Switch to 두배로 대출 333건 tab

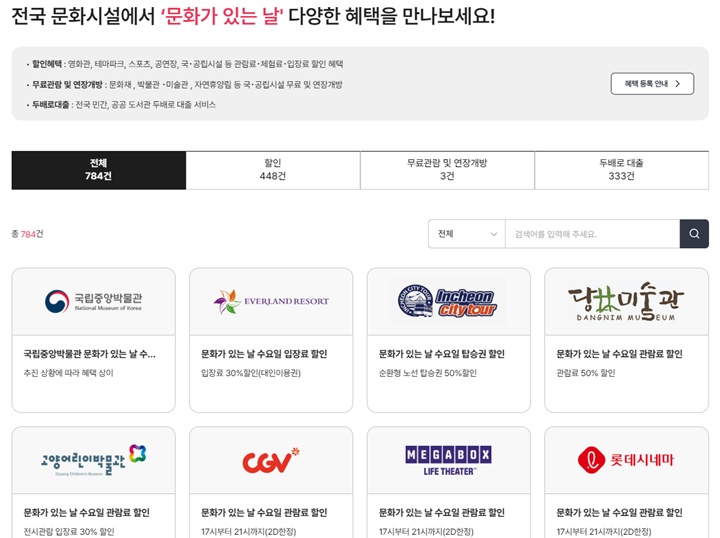621,170
